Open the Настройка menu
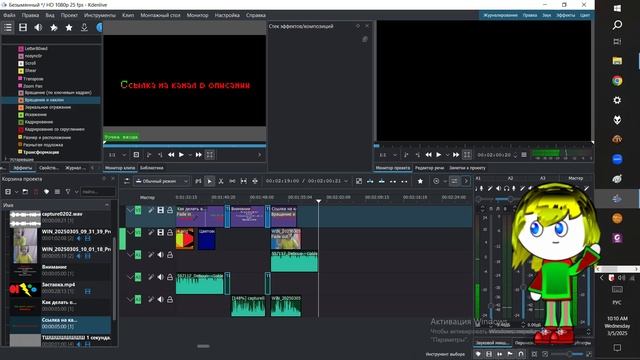The image size is (640, 360). click(x=227, y=15)
